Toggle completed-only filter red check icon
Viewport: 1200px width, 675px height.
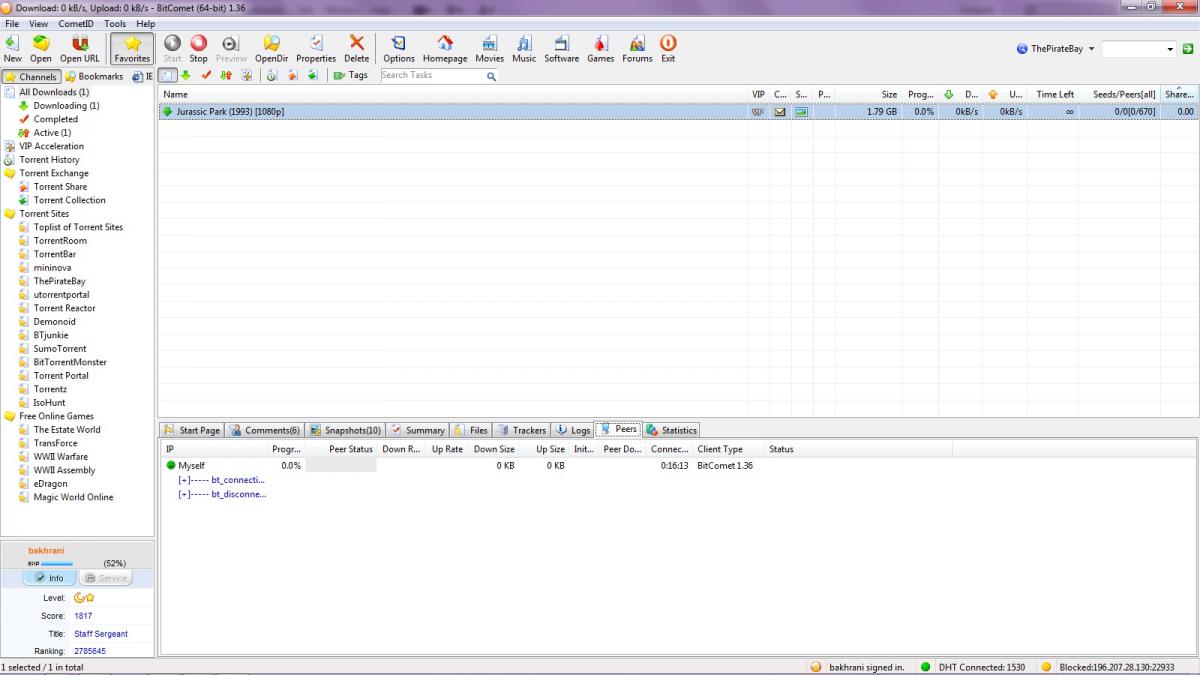point(206,75)
